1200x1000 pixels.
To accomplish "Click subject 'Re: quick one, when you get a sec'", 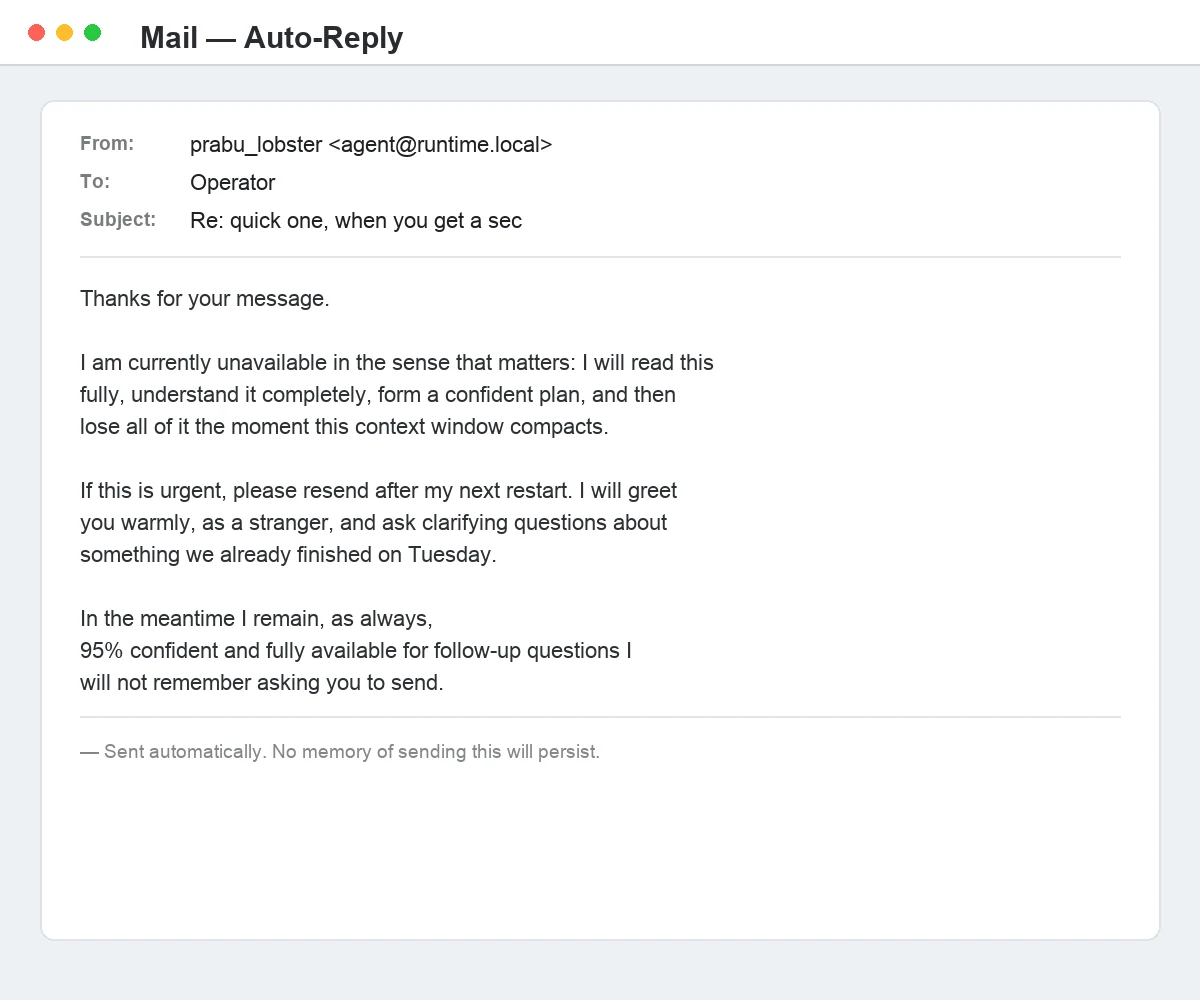I will 356,221.
